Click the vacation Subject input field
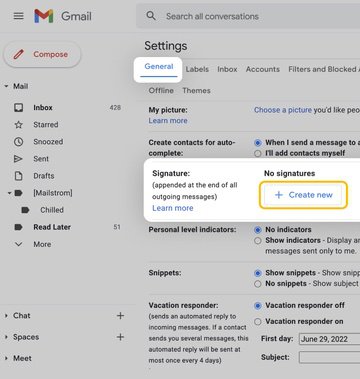The image size is (360, 379). pos(329,357)
